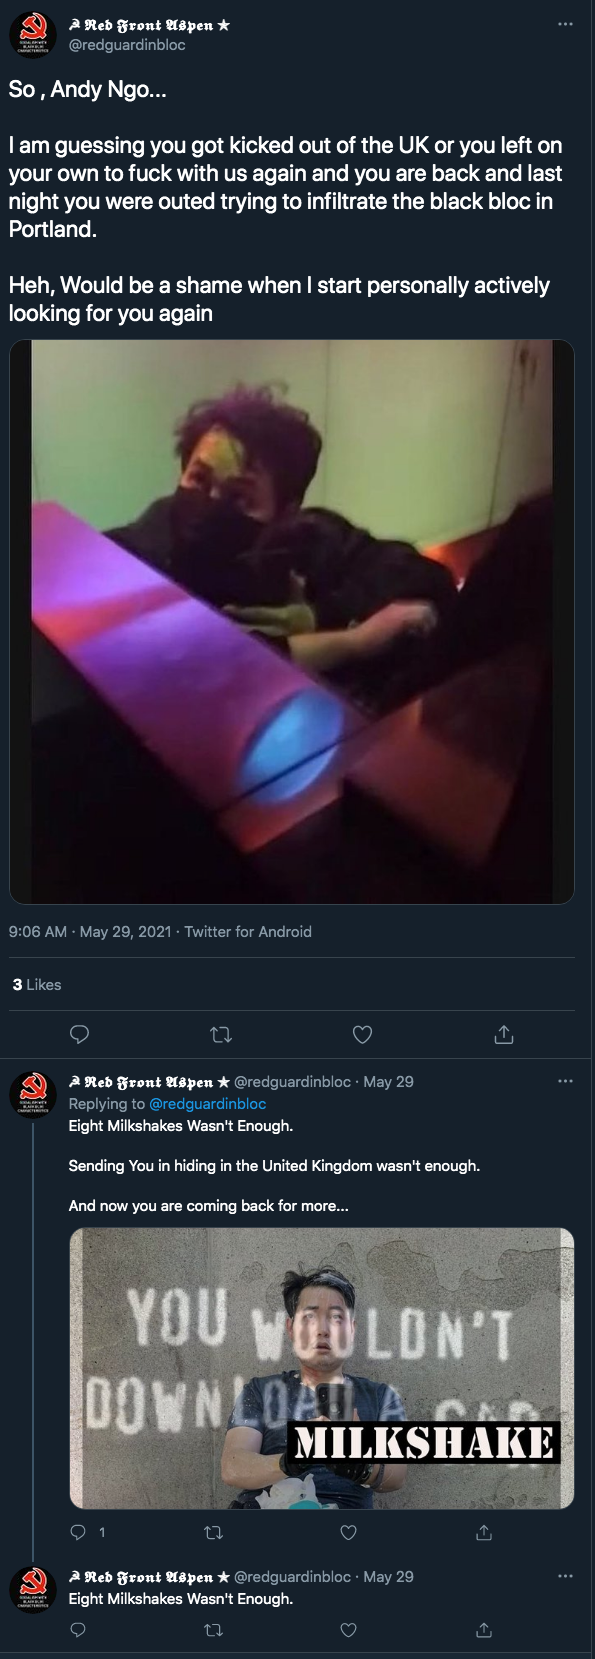Open the MILKSHAKE meme image

click(321, 1368)
